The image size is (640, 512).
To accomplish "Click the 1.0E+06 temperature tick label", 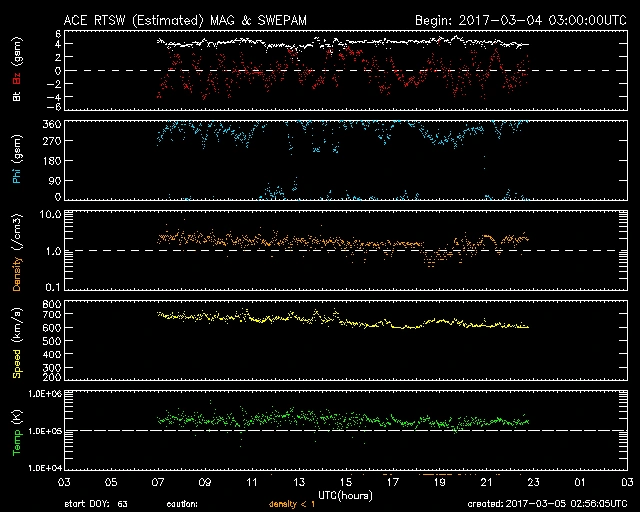I will click(38, 394).
